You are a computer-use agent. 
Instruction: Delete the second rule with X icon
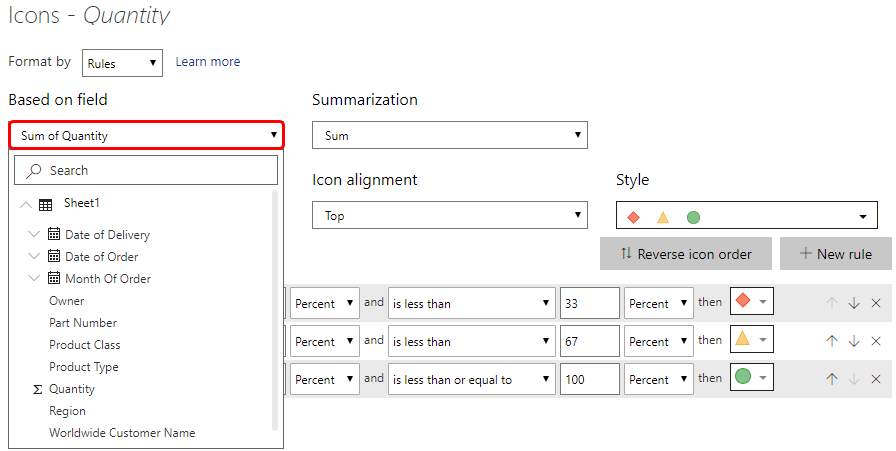pos(876,341)
